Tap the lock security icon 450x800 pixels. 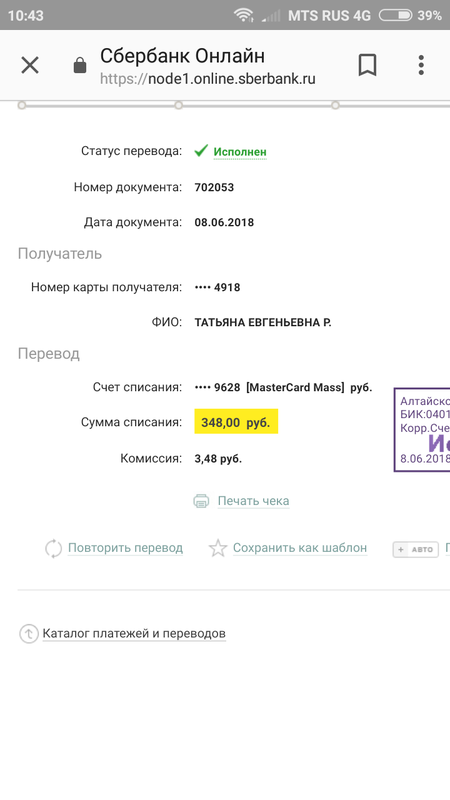[80, 65]
